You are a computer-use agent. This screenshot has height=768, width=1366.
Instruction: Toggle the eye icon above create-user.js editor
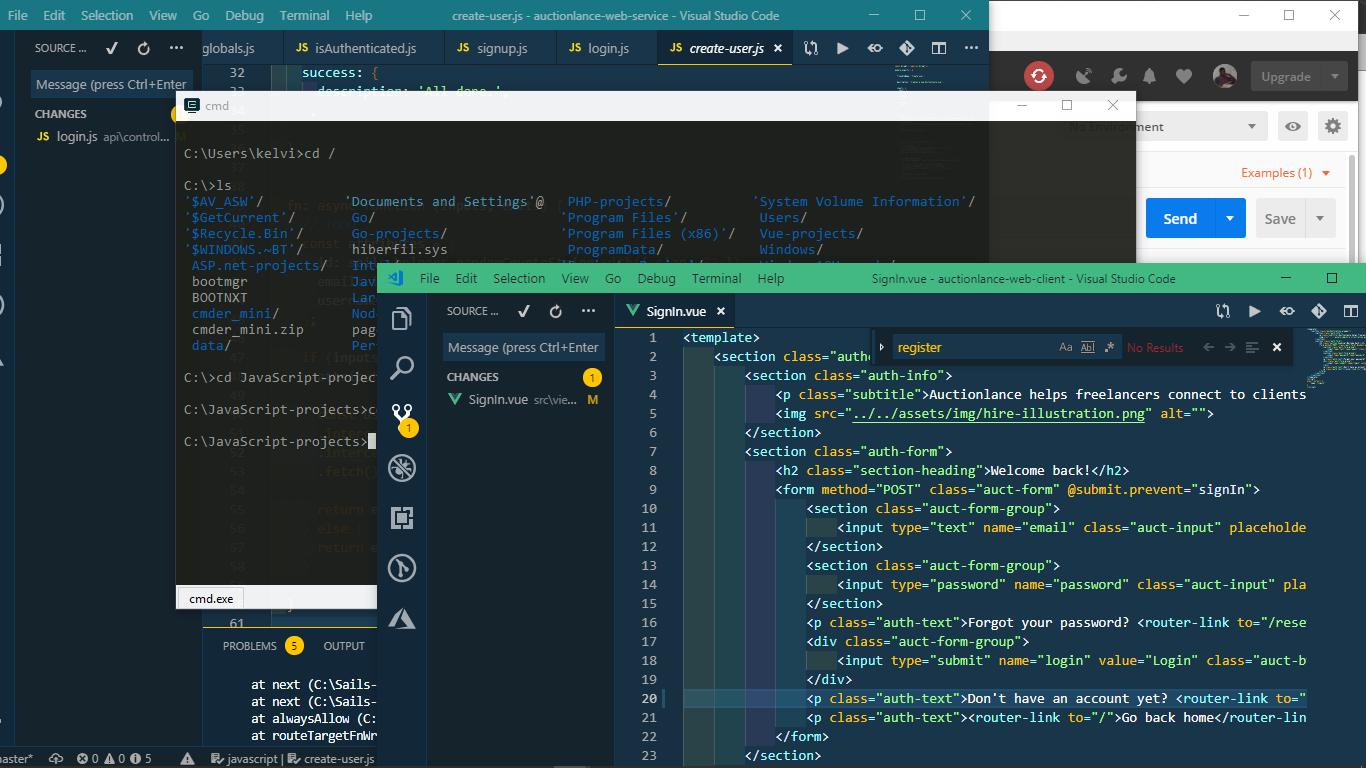pyautogui.click(x=875, y=48)
